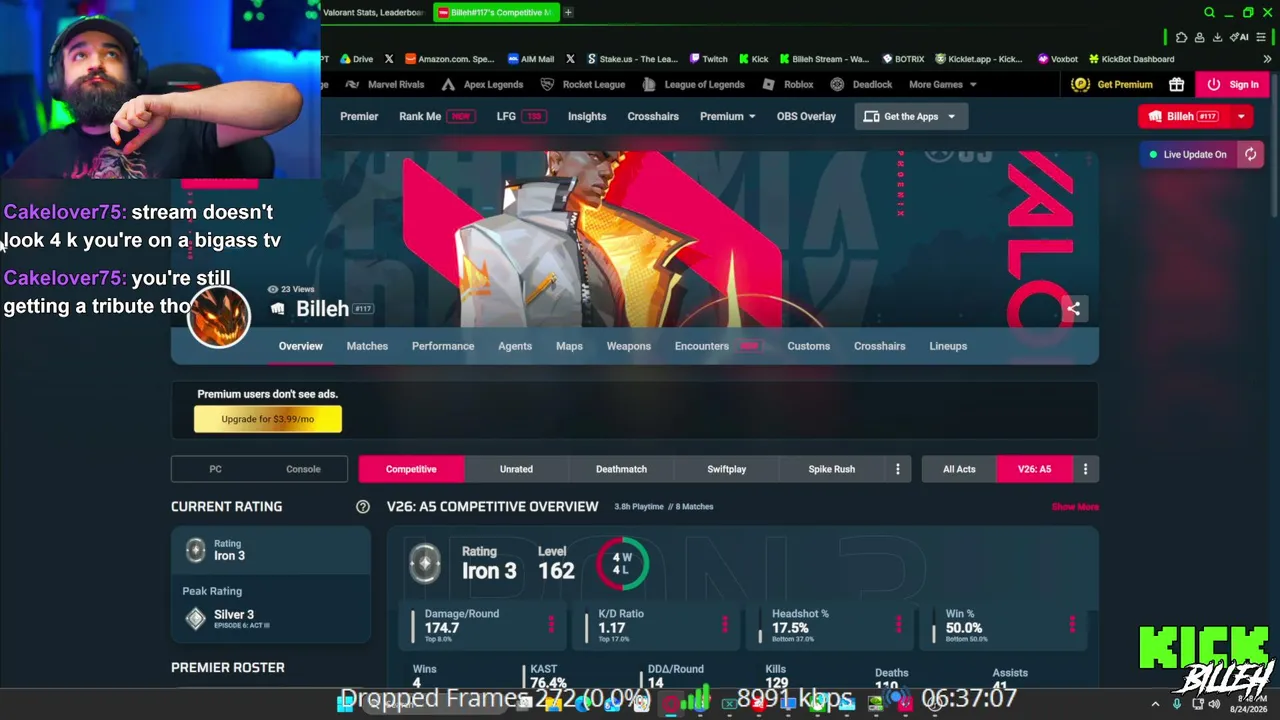Toggle Live Update On switch
This screenshot has width=1280, height=720.
point(1189,155)
